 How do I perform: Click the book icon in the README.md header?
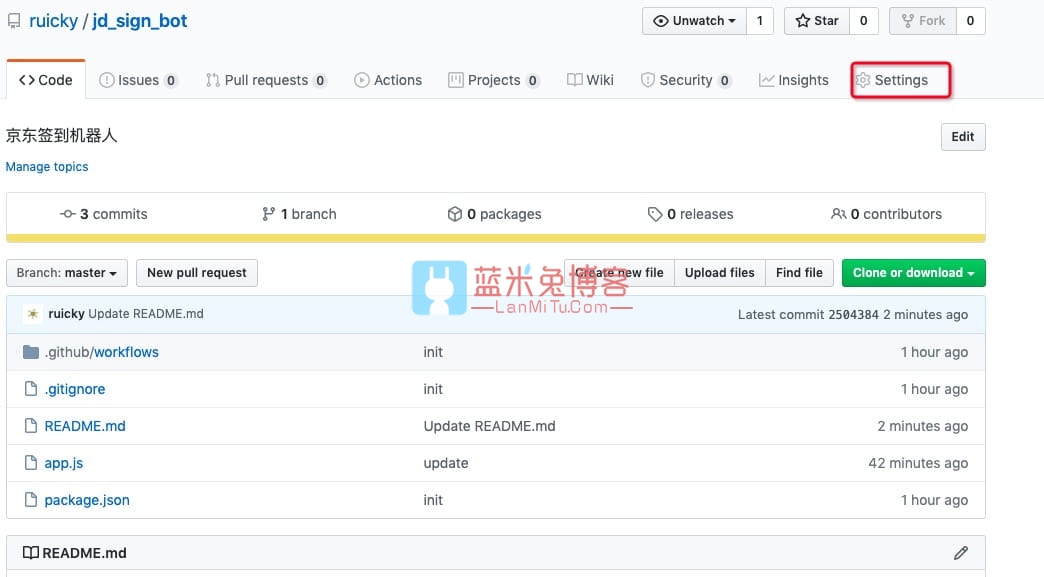coord(31,553)
